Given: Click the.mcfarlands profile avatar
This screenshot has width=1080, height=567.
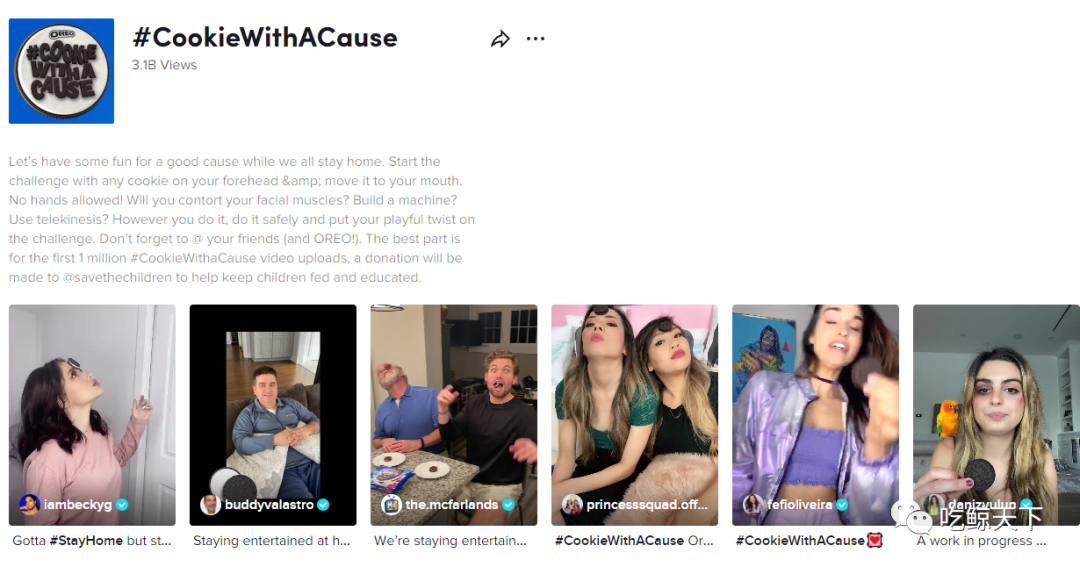Looking at the screenshot, I should click(x=391, y=504).
